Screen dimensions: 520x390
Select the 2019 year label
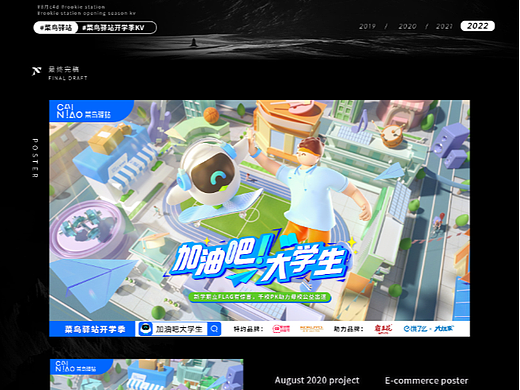(367, 26)
